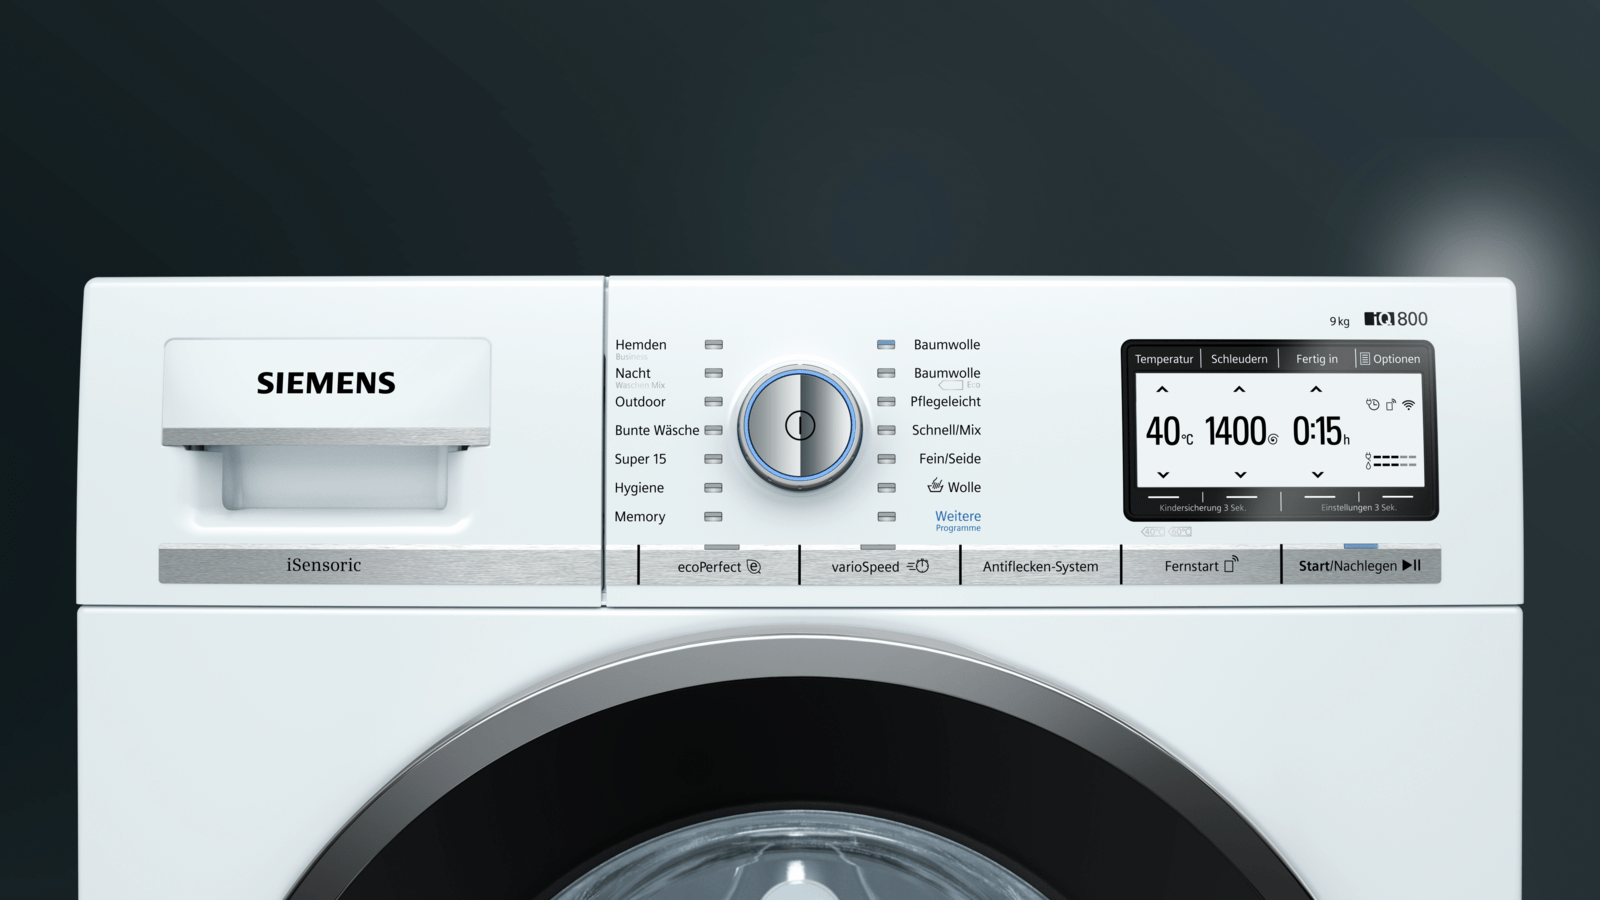The image size is (1600, 900).
Task: Select the Schleudern tab
Action: (x=1239, y=359)
